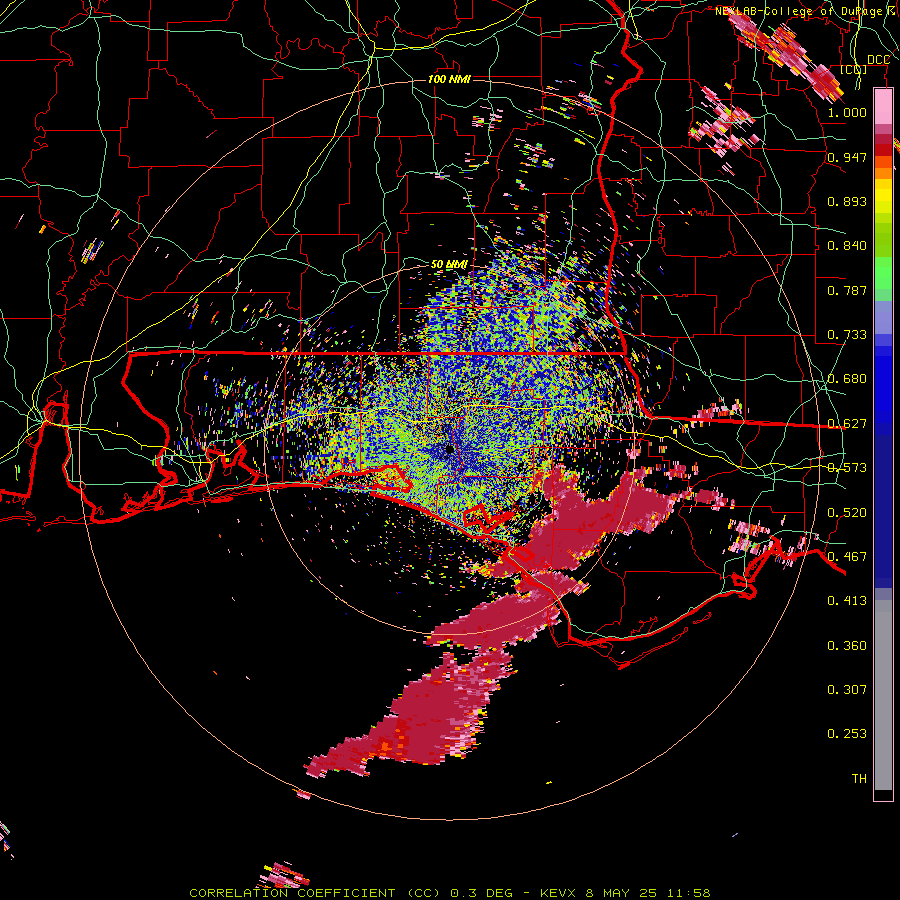Image resolution: width=900 pixels, height=900 pixels.
Task: Click the 0.413 color scale value
Action: pos(847,601)
